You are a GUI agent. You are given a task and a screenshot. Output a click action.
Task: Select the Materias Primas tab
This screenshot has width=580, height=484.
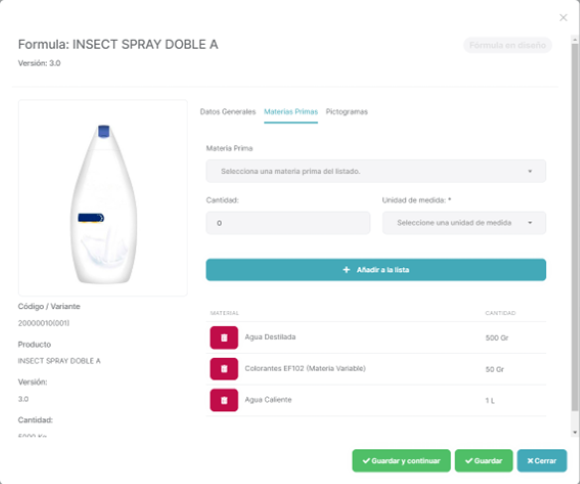coord(291,112)
